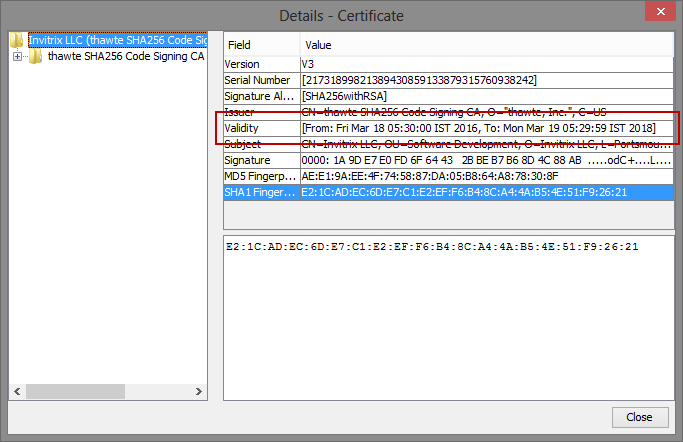Click the Field column header
Viewport: 683px width, 442px height.
pos(262,45)
